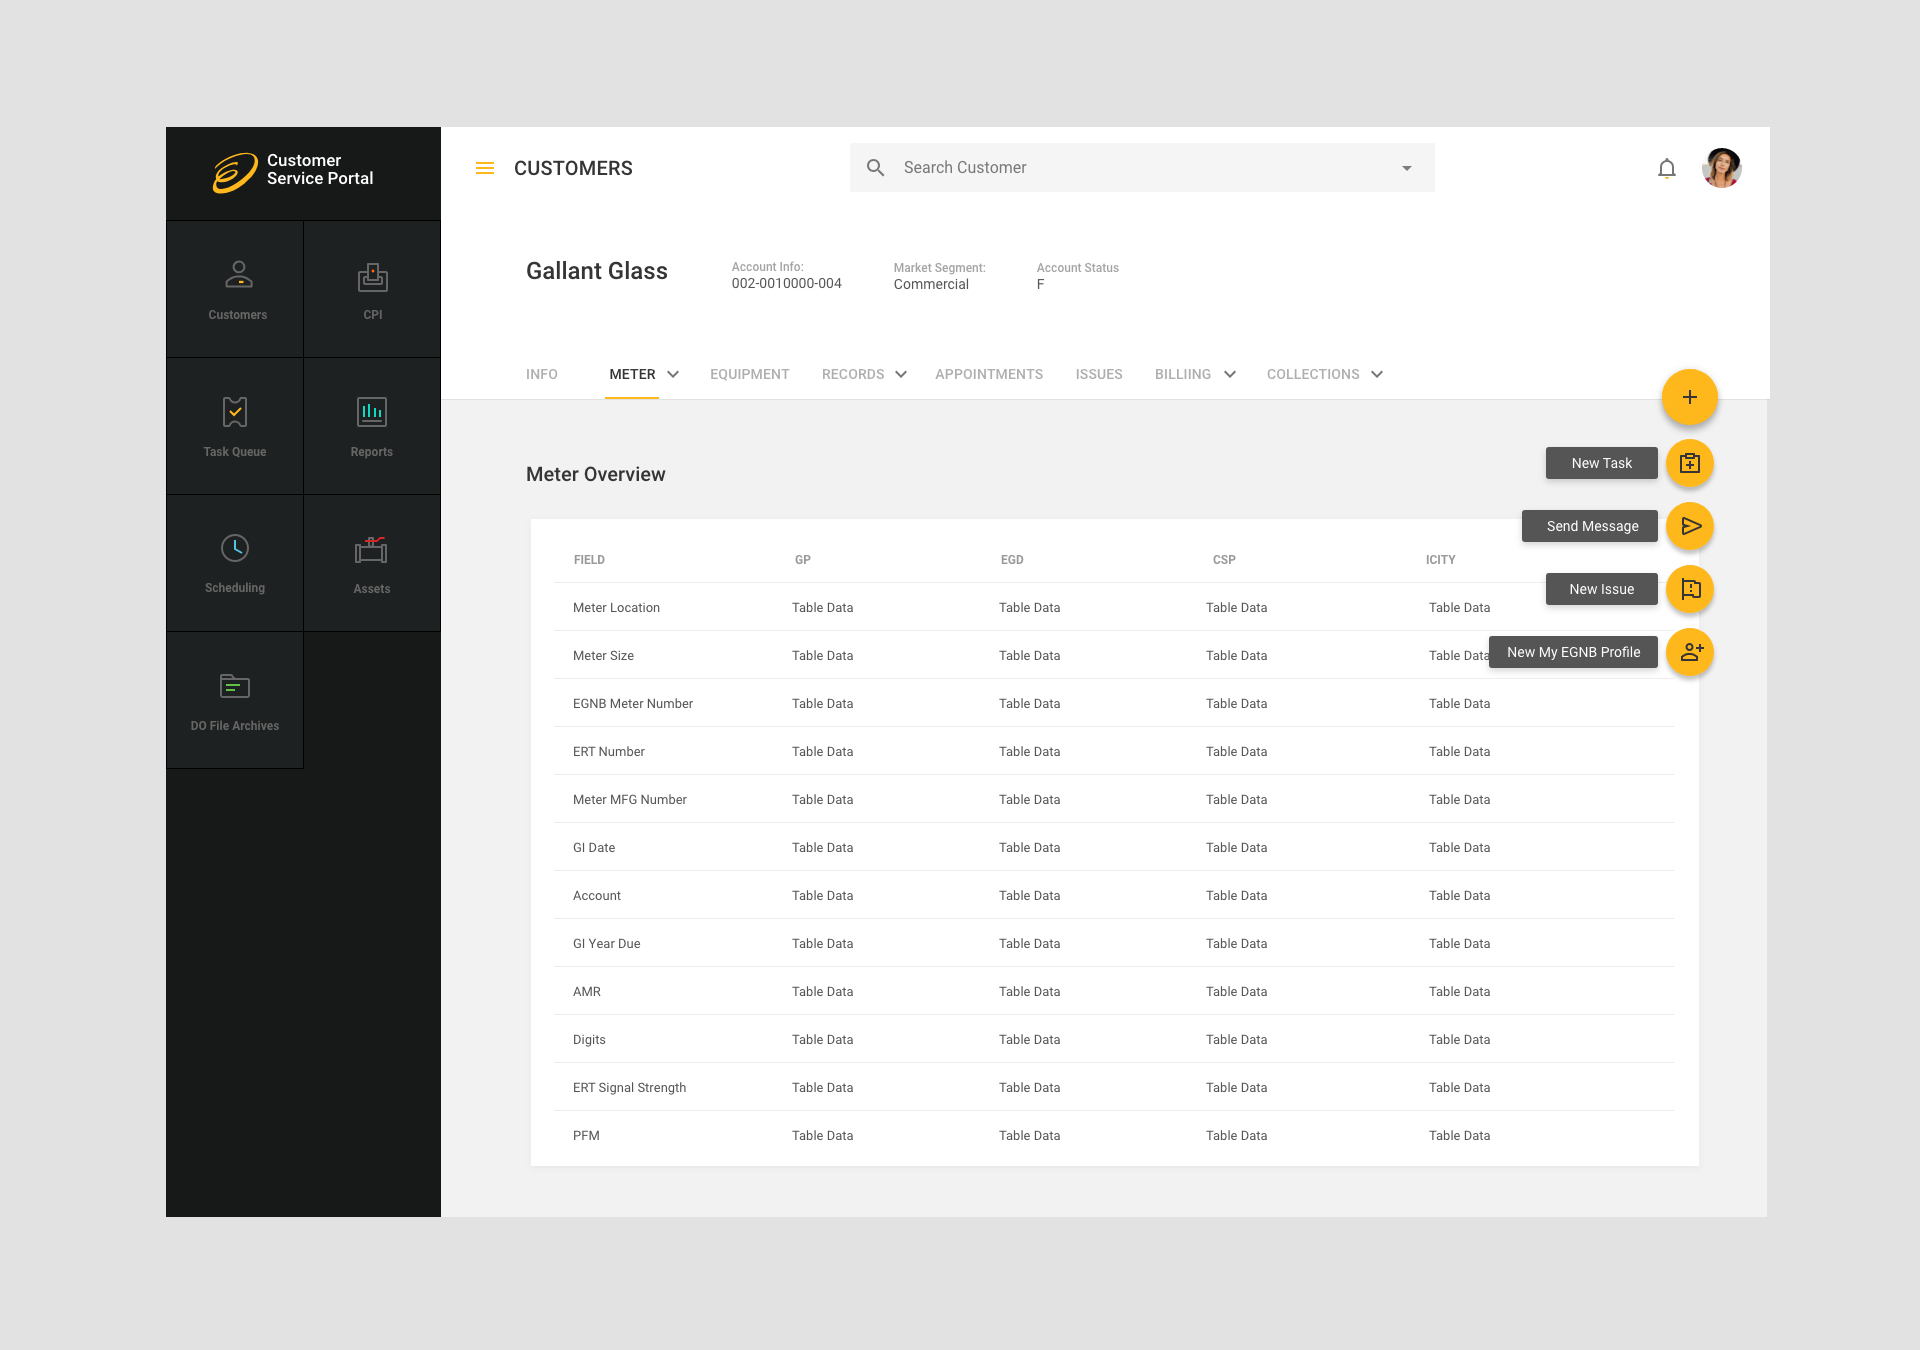
Task: Open the user profile avatar
Action: (x=1722, y=168)
